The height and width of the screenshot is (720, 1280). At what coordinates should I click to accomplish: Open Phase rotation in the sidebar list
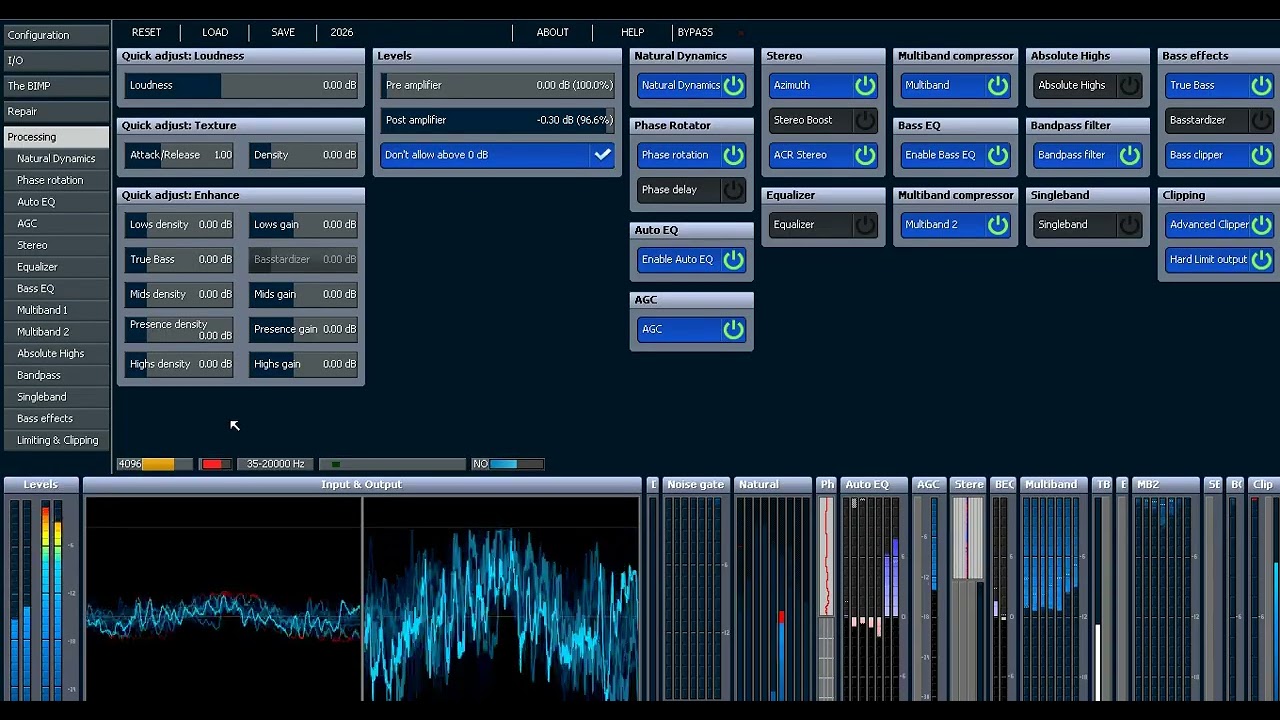click(55, 180)
